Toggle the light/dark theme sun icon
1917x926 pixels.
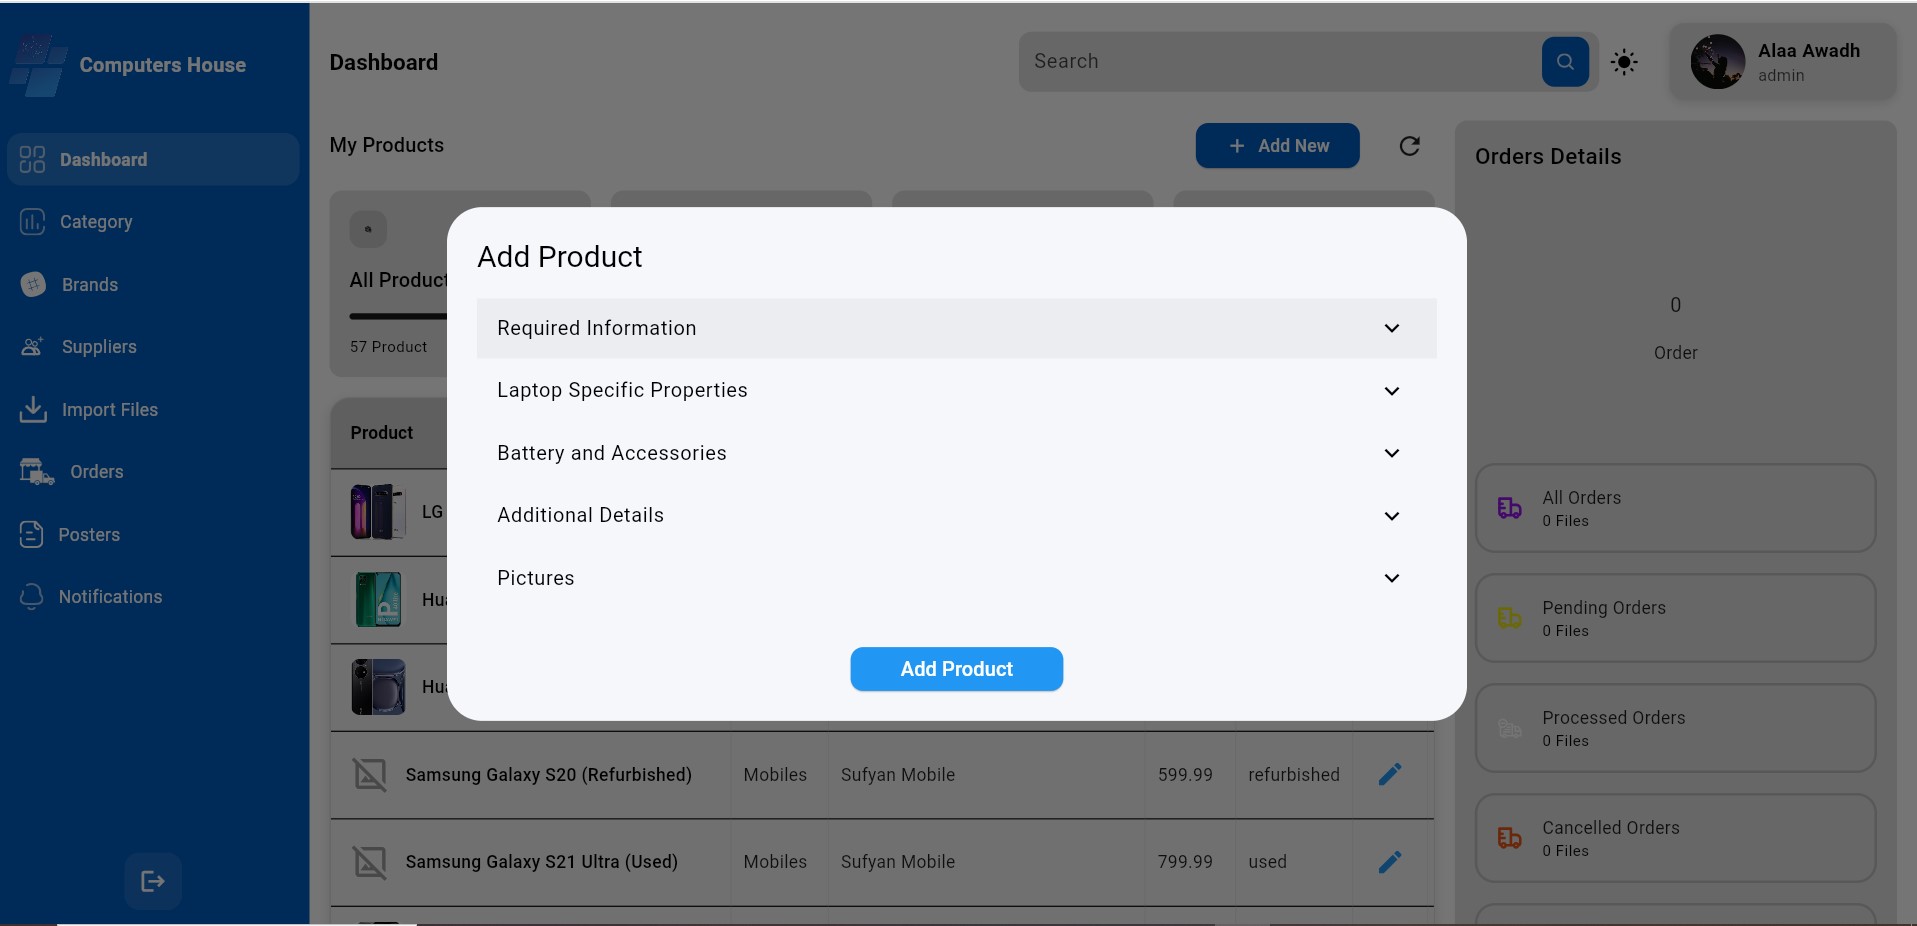1624,62
